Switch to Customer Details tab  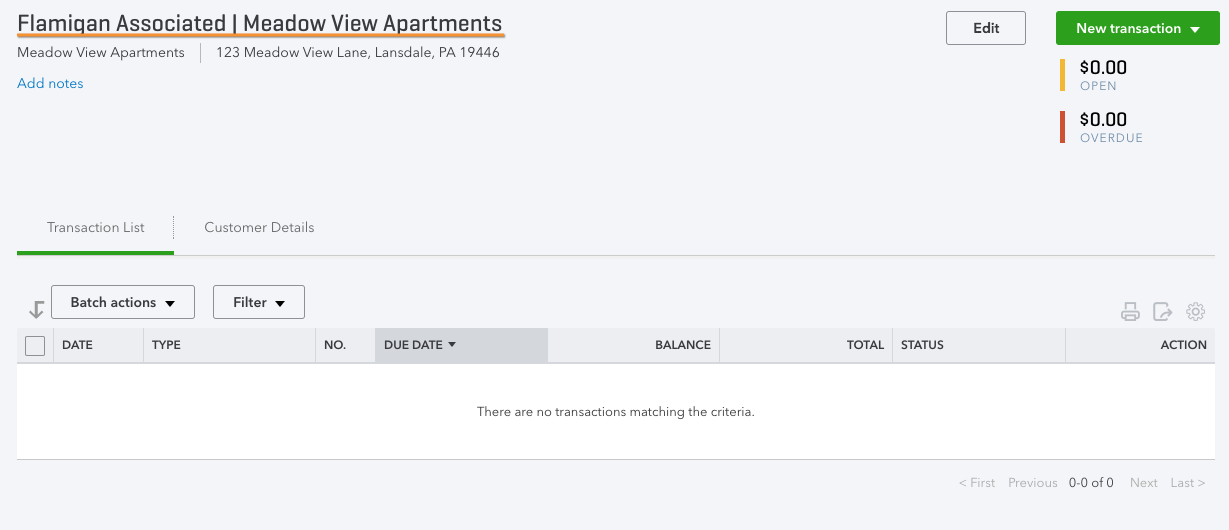pos(259,227)
